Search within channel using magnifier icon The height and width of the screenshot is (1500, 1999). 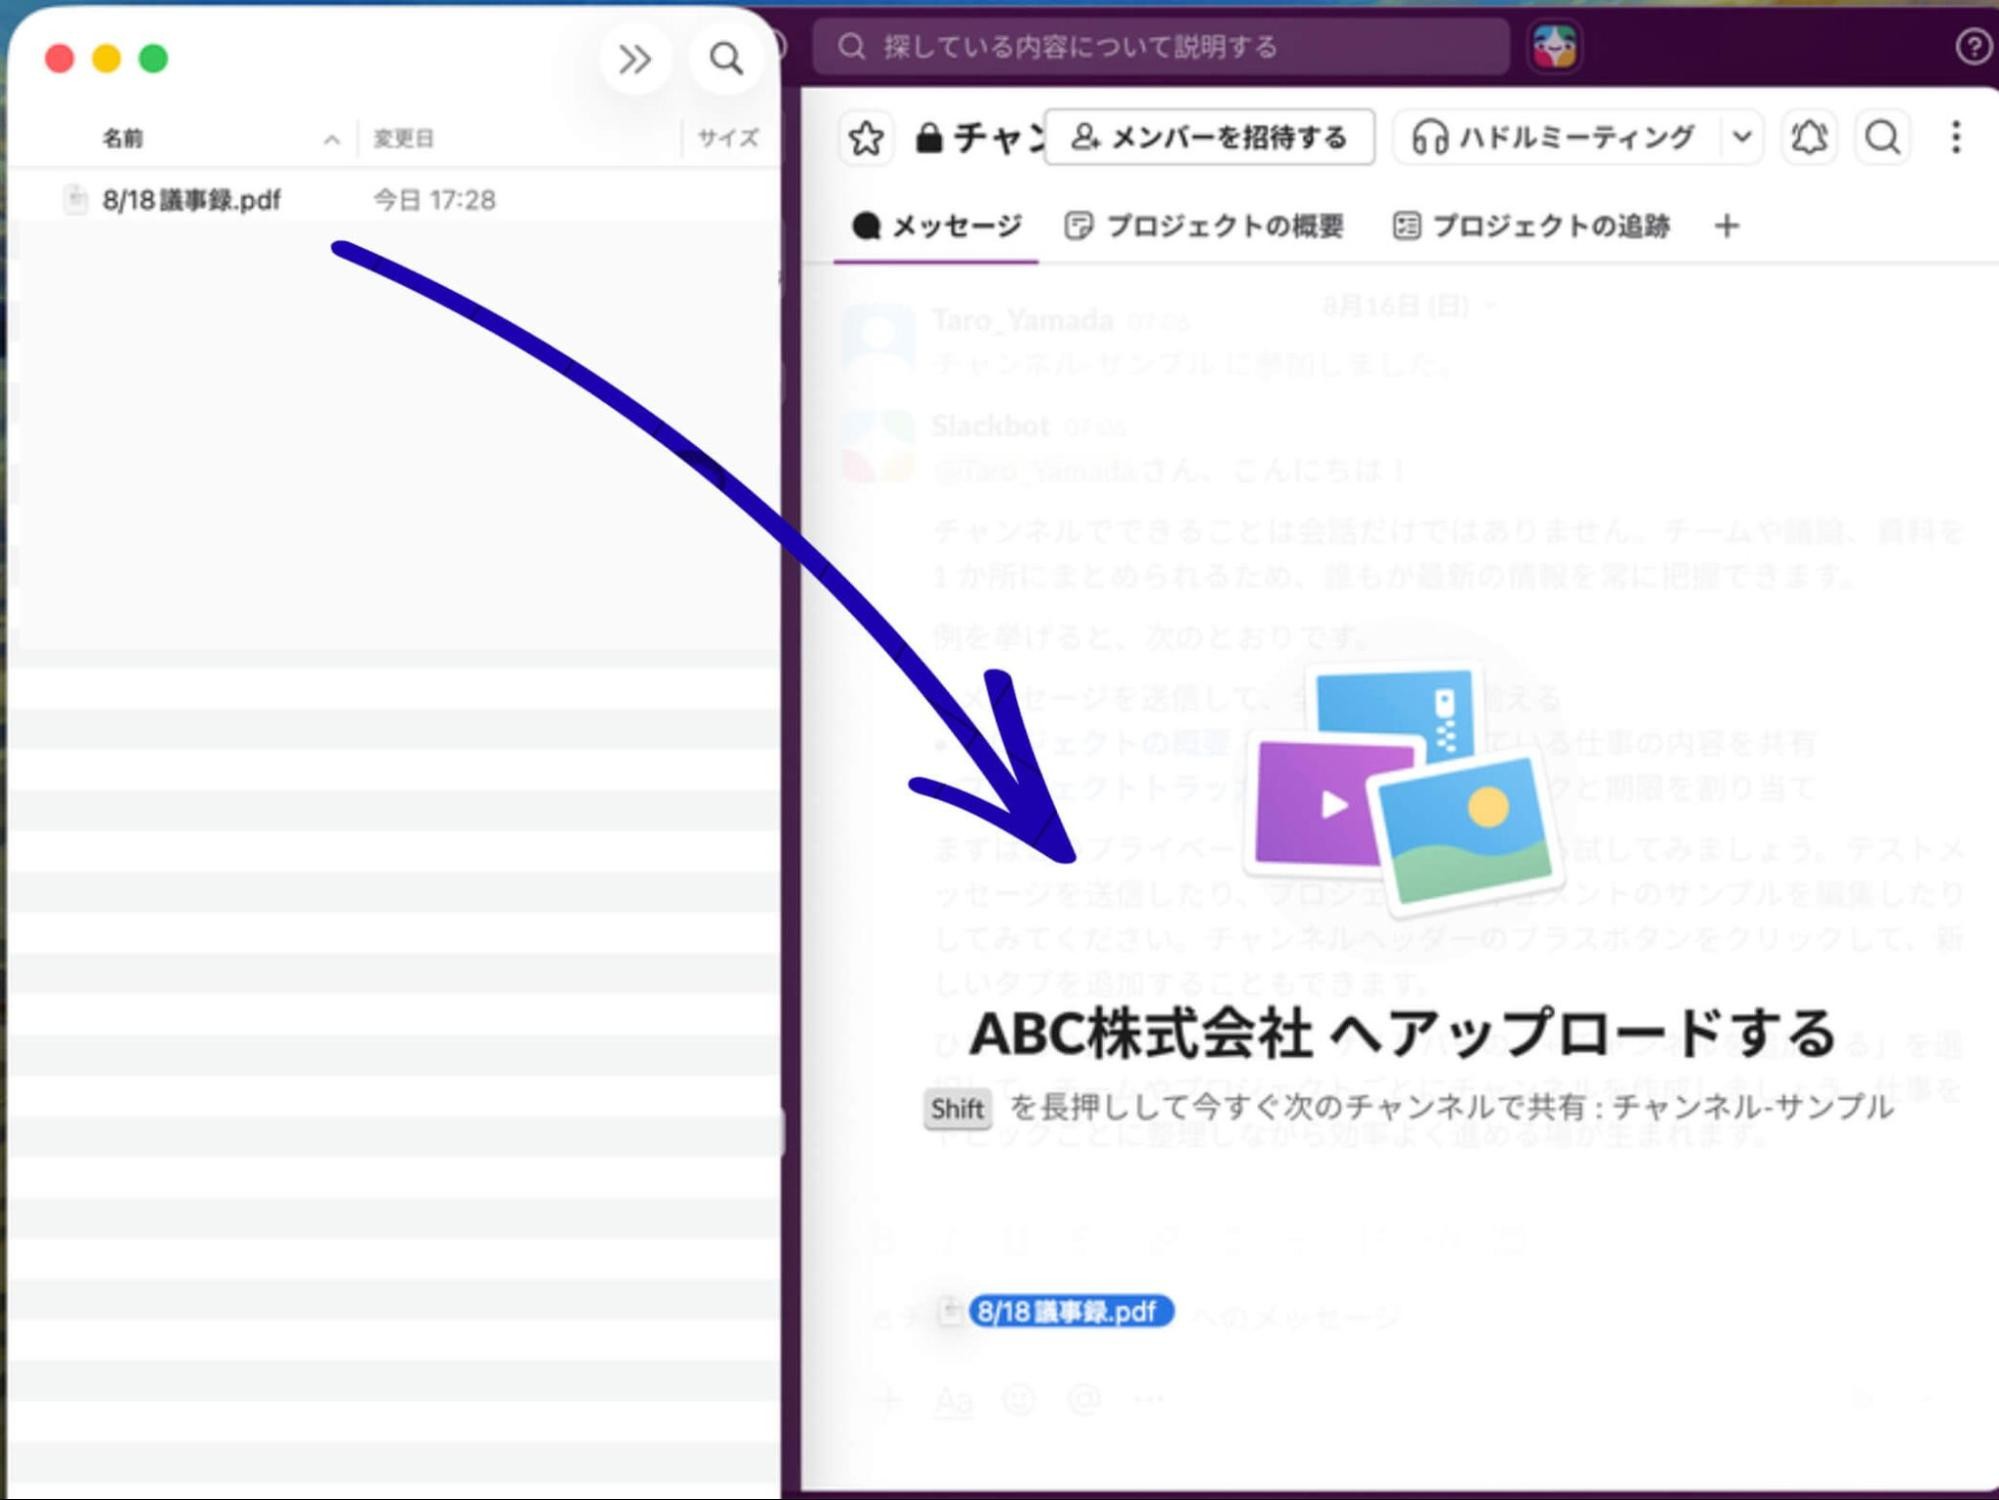(1883, 137)
